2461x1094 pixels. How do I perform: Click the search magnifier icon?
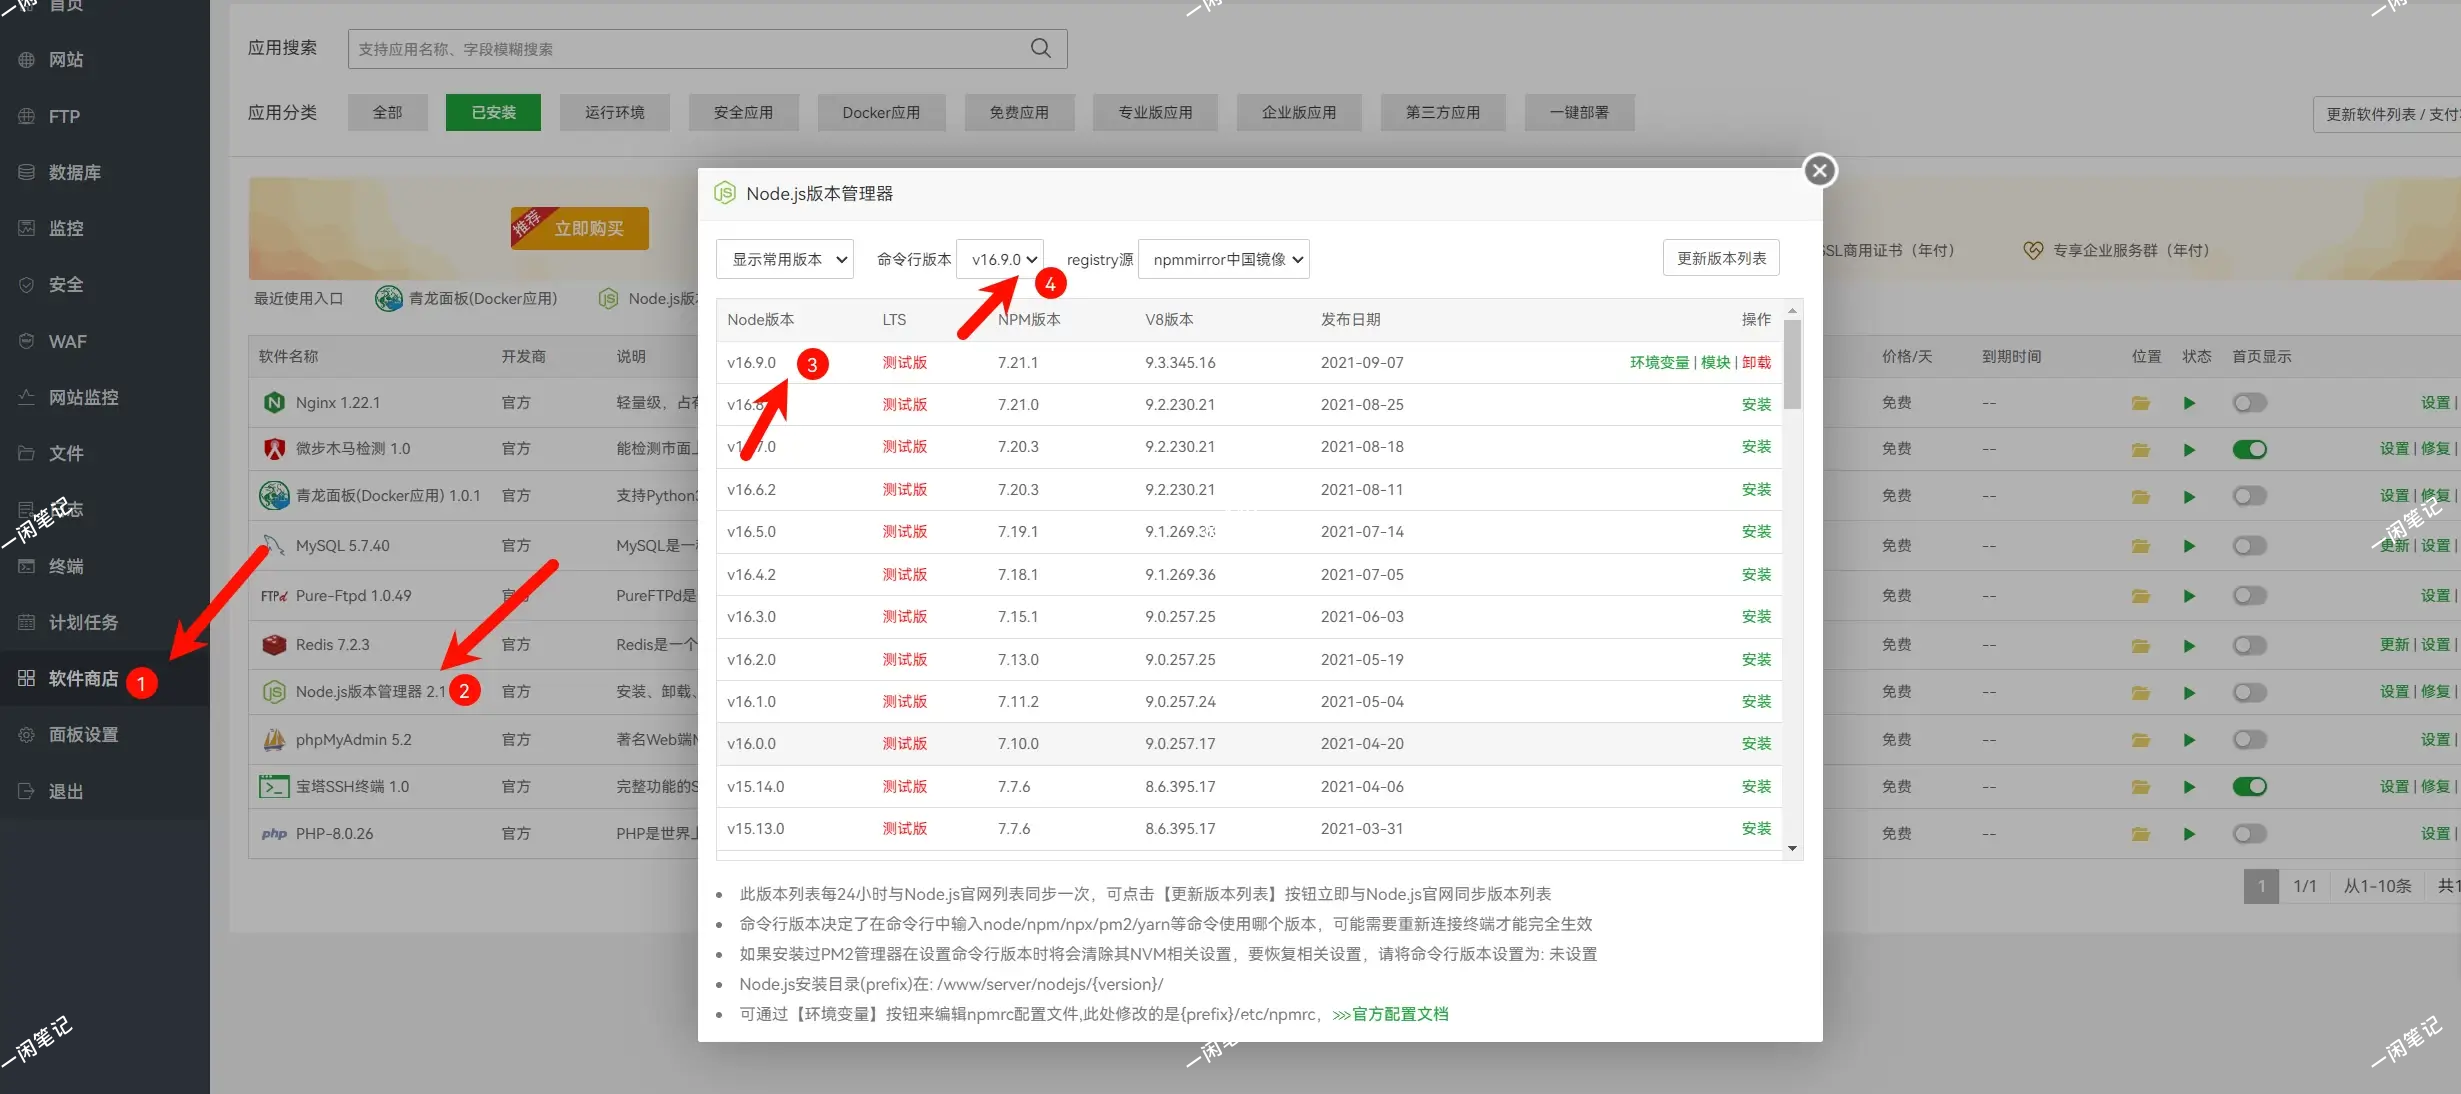1040,48
